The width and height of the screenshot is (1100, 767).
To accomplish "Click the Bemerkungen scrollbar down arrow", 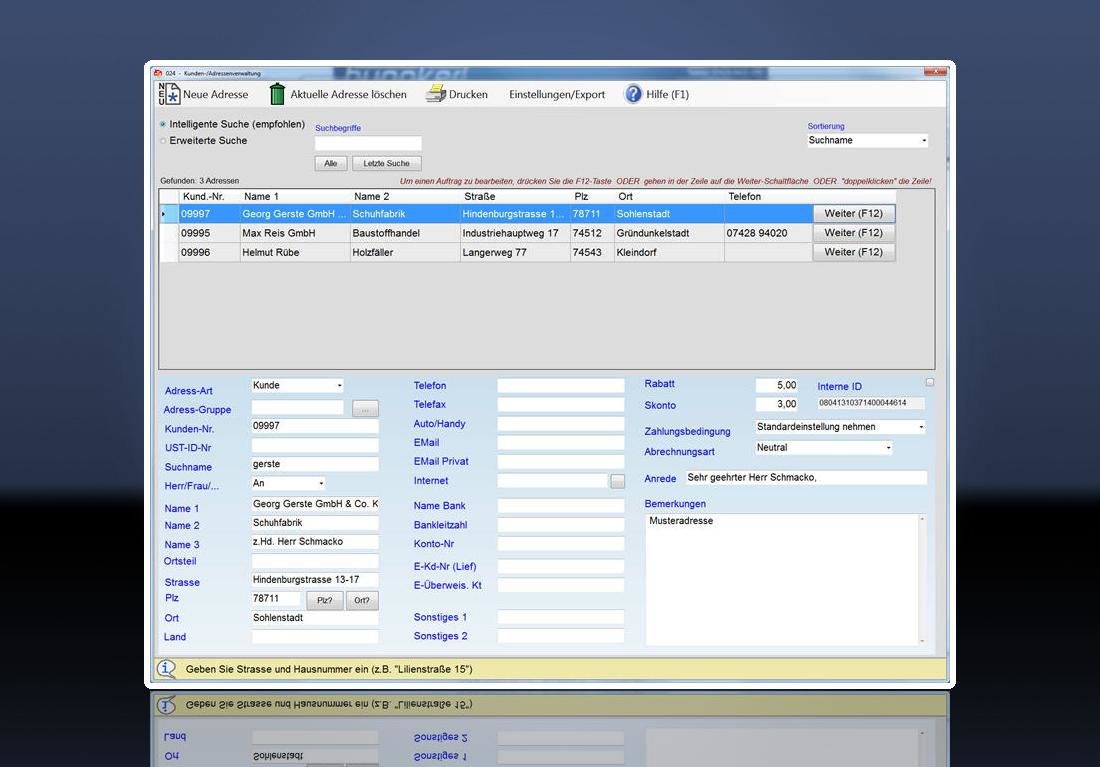I will [922, 641].
